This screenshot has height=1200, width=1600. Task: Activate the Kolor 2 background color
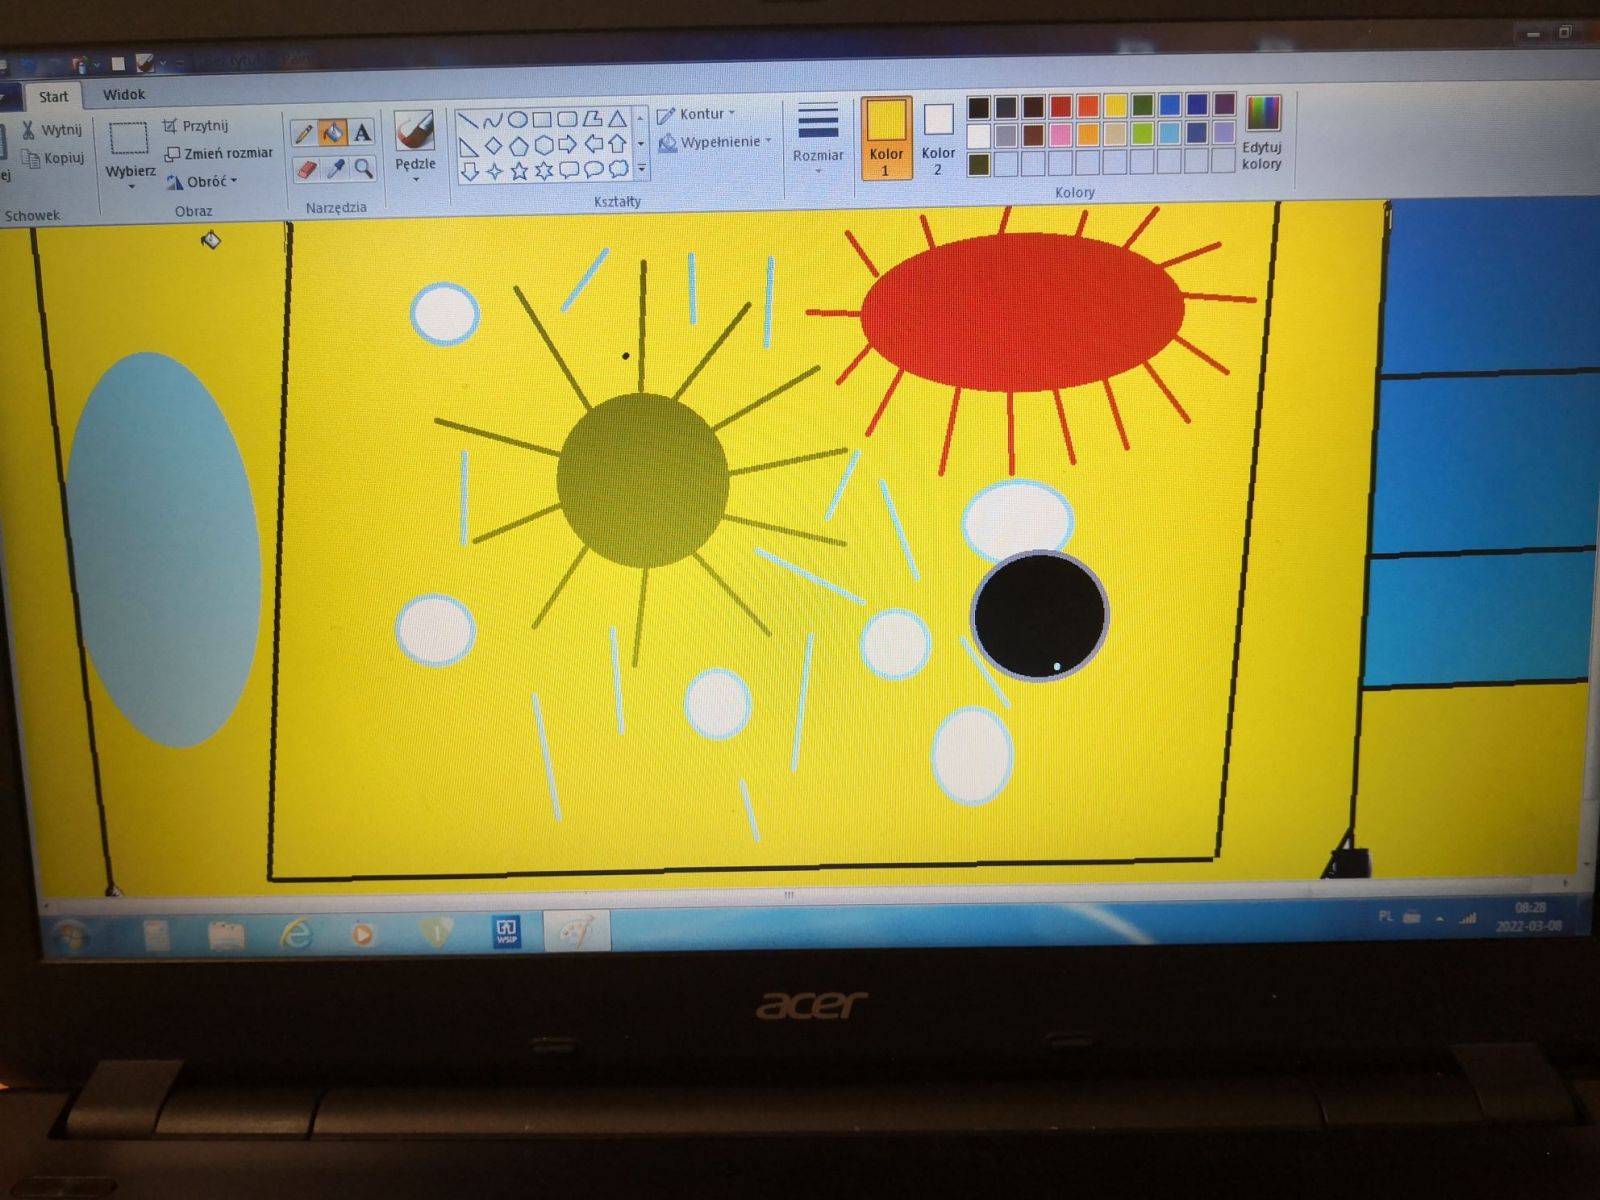pyautogui.click(x=938, y=138)
